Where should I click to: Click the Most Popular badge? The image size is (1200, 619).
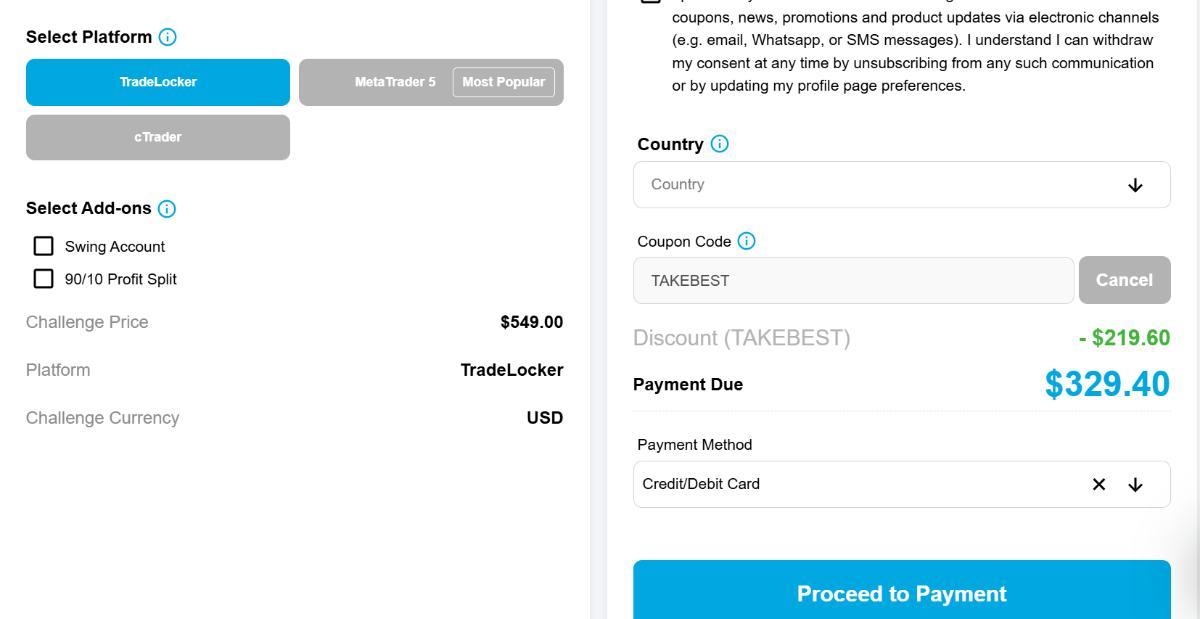[x=503, y=82]
